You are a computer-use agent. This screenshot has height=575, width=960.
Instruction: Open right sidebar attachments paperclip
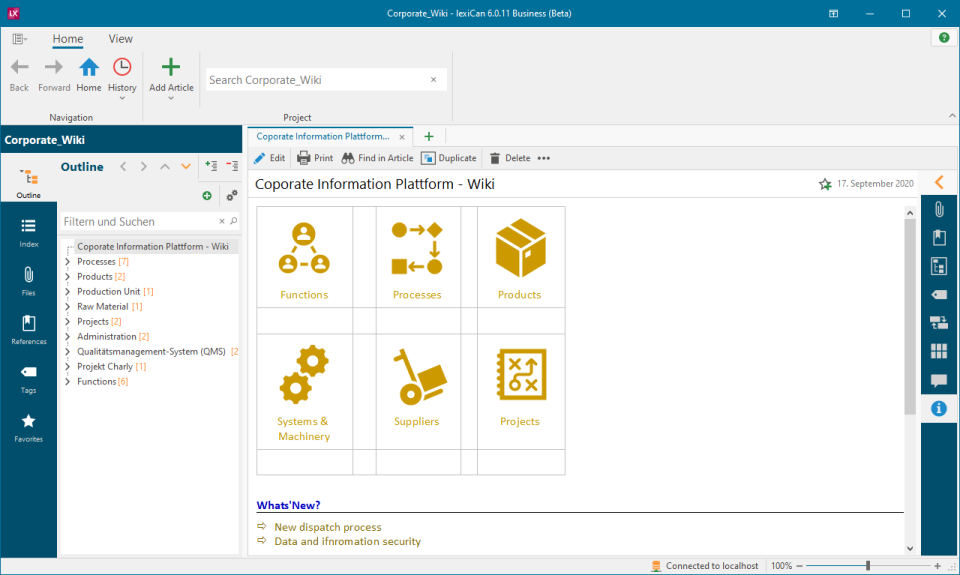pos(939,209)
